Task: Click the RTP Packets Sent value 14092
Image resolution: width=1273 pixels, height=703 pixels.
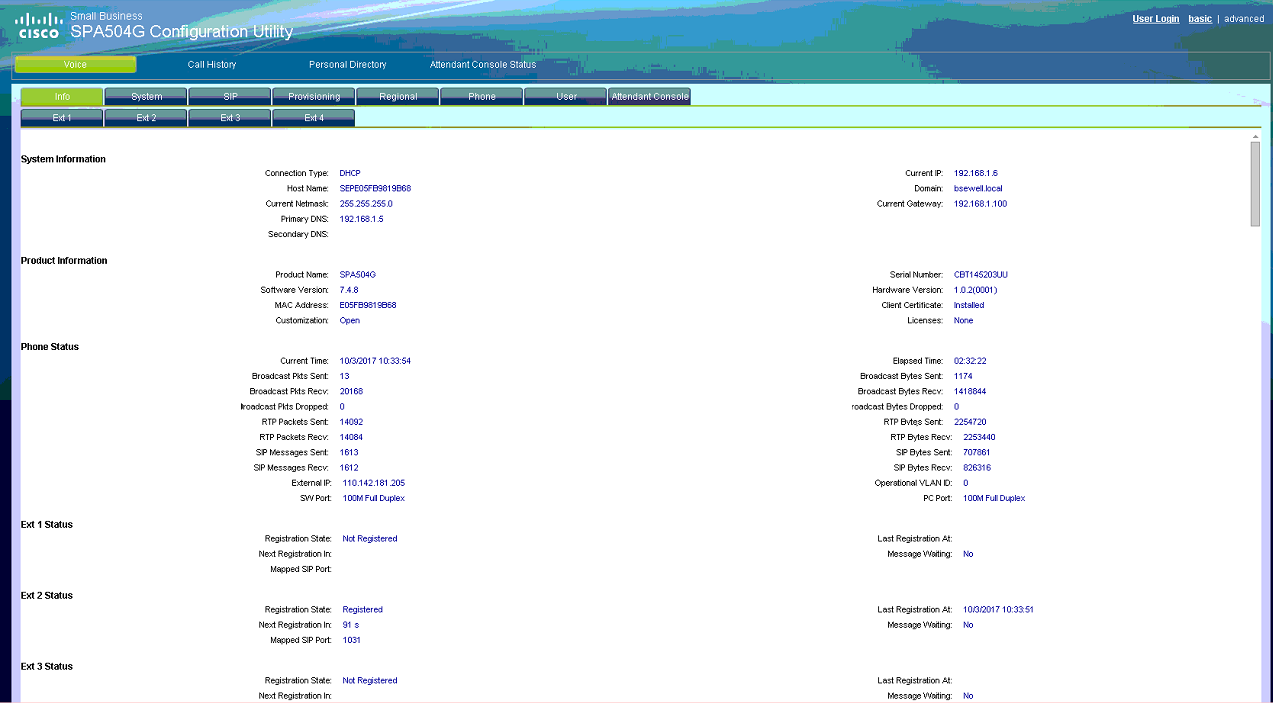Action: click(x=351, y=422)
